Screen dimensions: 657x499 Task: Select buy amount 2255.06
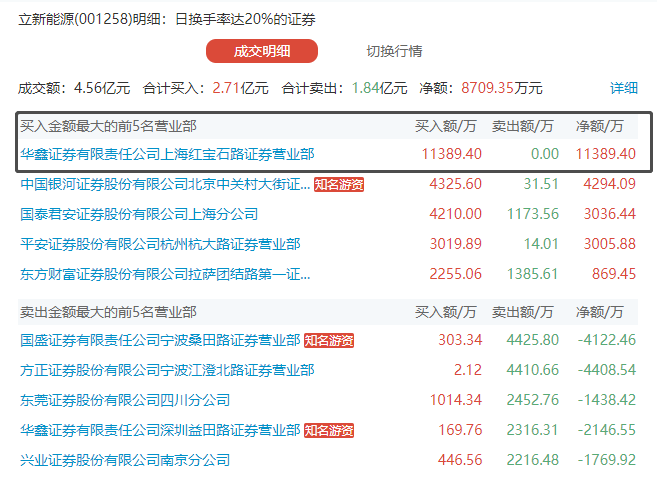pyautogui.click(x=455, y=274)
